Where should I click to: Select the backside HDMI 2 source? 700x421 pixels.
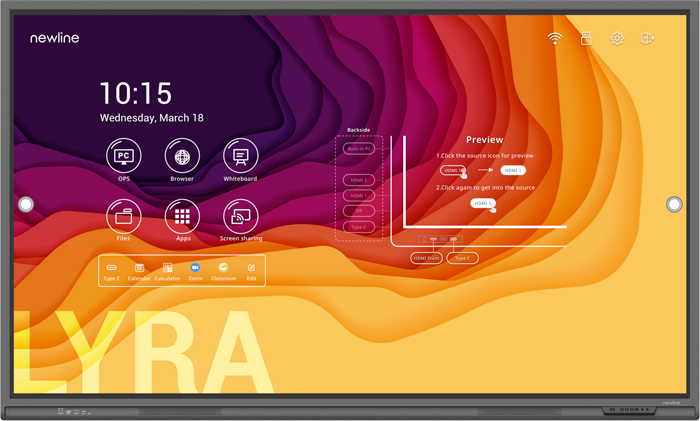pyautogui.click(x=358, y=180)
